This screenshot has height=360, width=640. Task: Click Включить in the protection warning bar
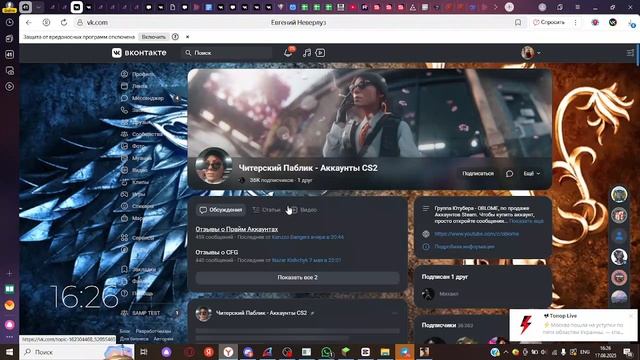pos(153,37)
